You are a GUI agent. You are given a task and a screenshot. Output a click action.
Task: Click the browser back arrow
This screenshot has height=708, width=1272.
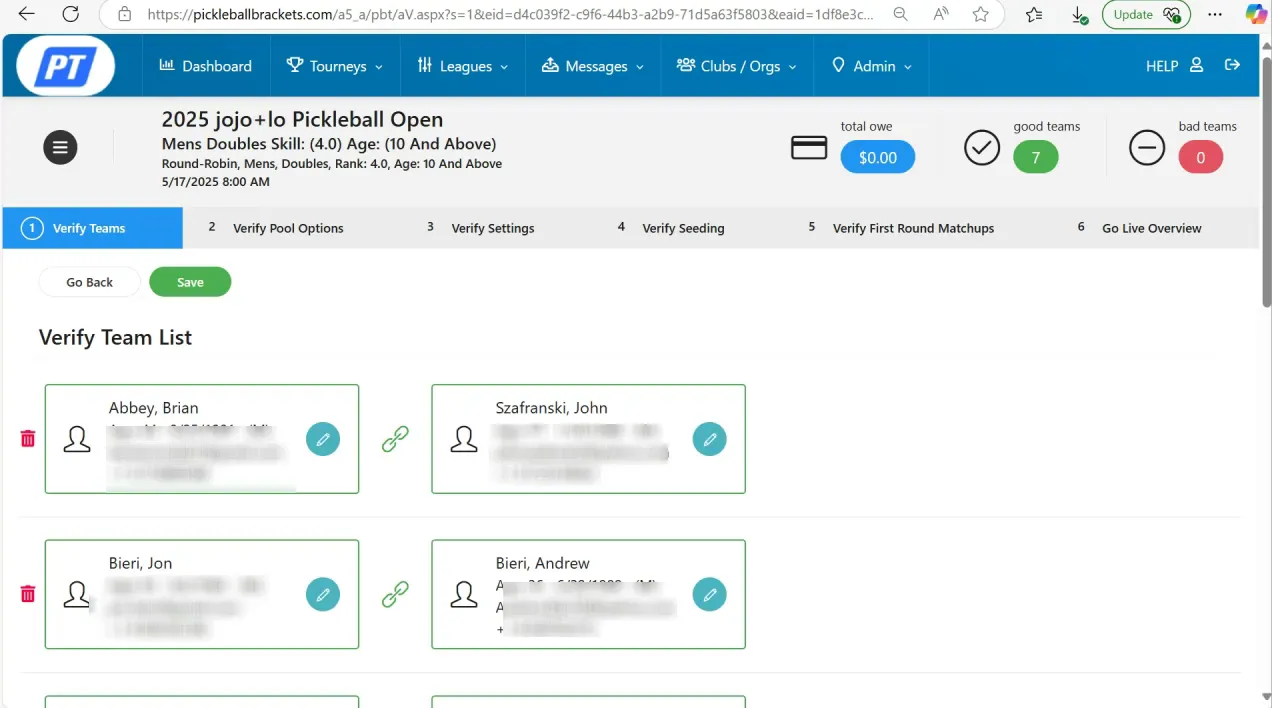coord(27,14)
